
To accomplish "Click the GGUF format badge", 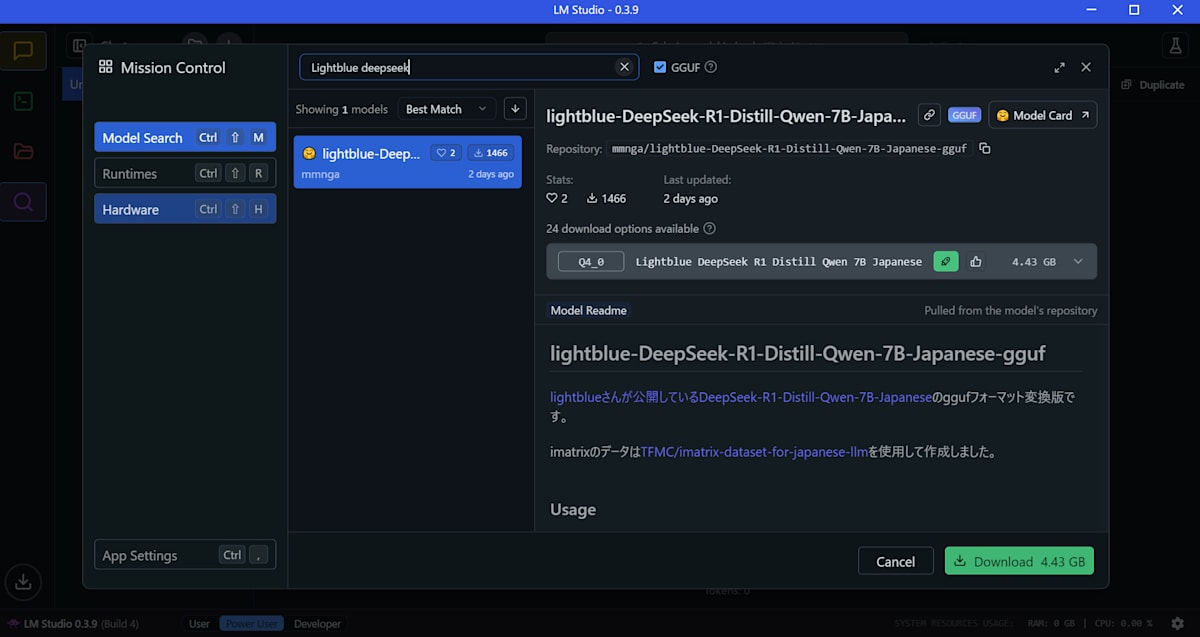I will pyautogui.click(x=965, y=116).
